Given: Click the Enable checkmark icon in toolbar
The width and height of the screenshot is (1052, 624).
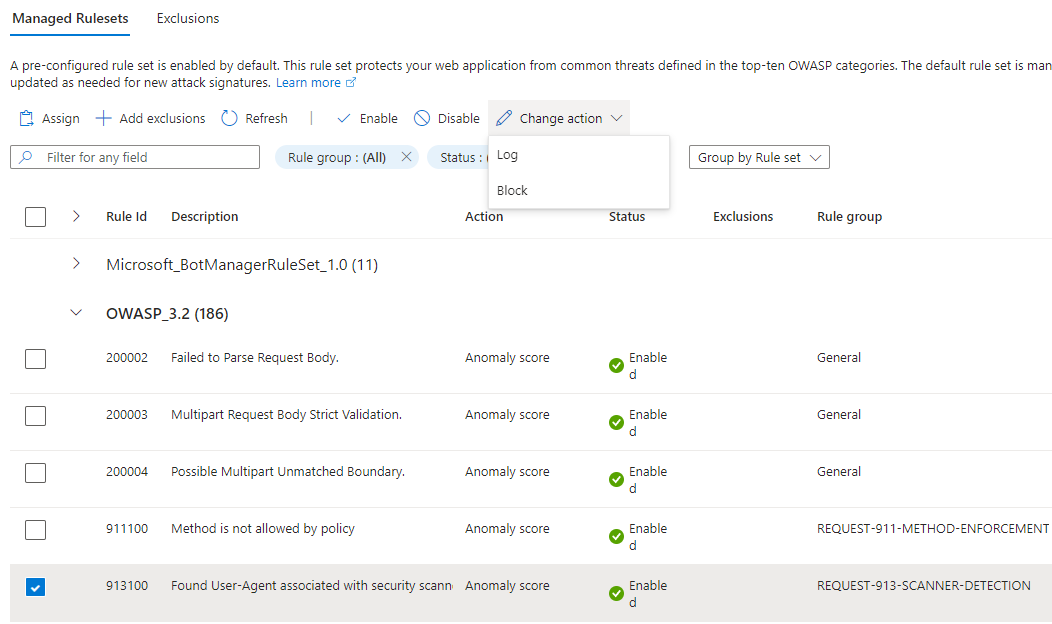Looking at the screenshot, I should (344, 118).
